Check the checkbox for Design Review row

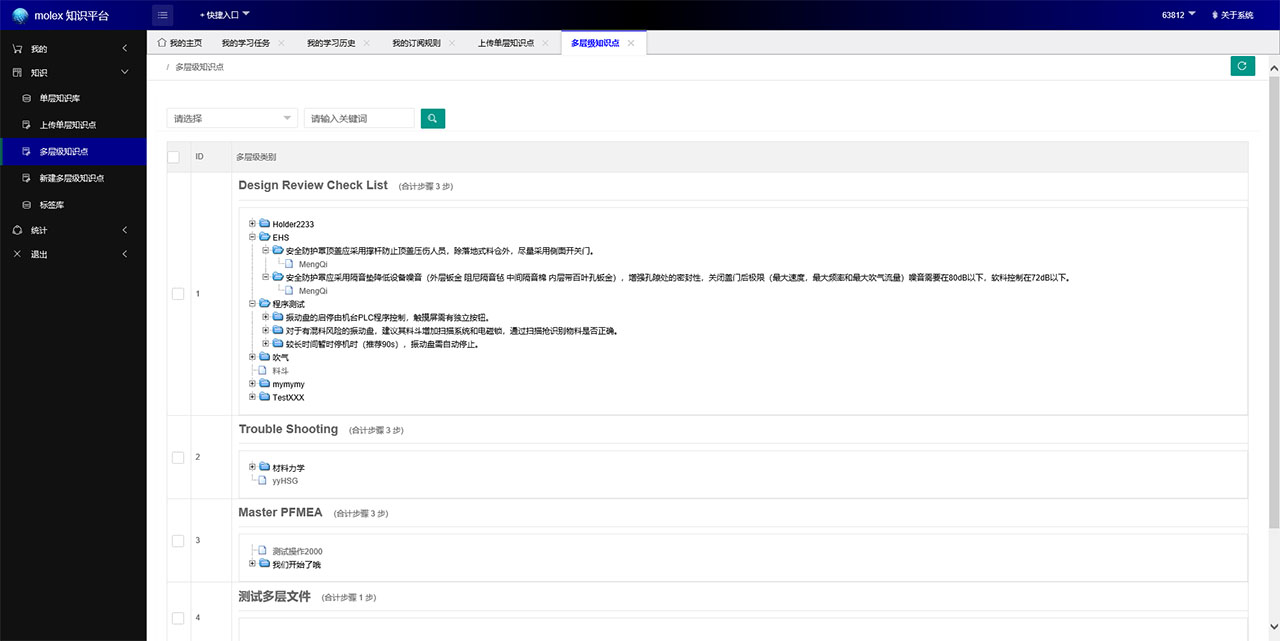click(178, 294)
